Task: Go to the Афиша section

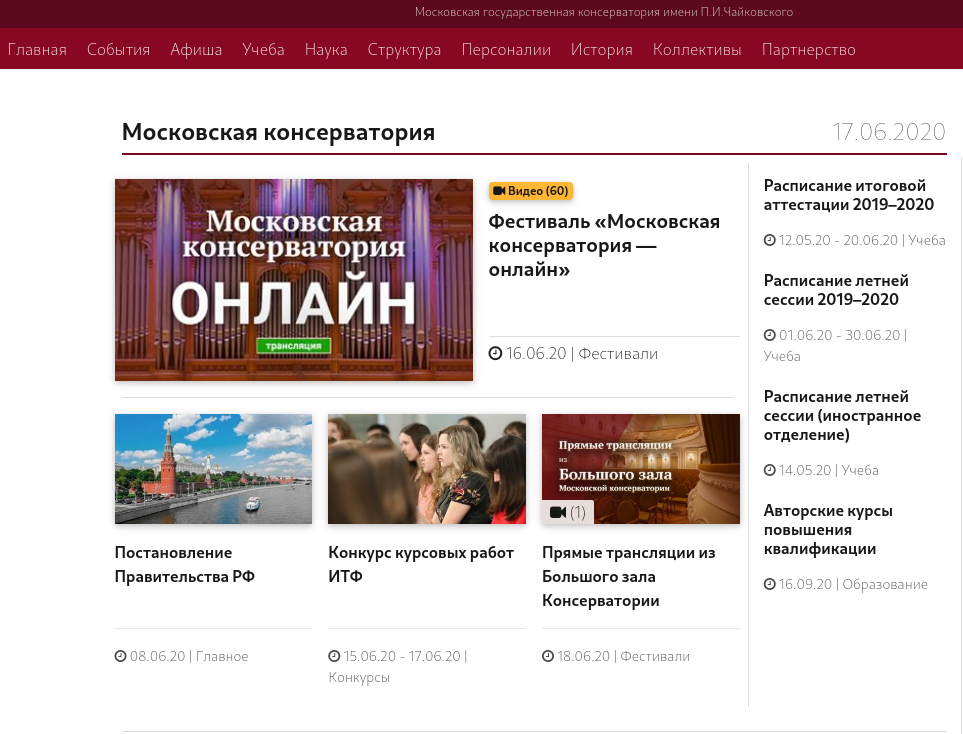Action: click(196, 50)
